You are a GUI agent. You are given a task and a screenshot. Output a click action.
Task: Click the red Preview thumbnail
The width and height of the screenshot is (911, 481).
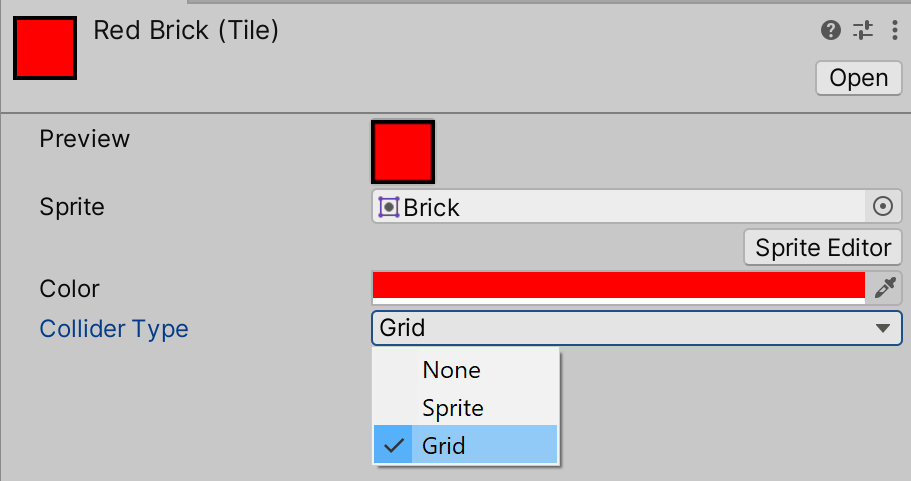click(x=403, y=153)
